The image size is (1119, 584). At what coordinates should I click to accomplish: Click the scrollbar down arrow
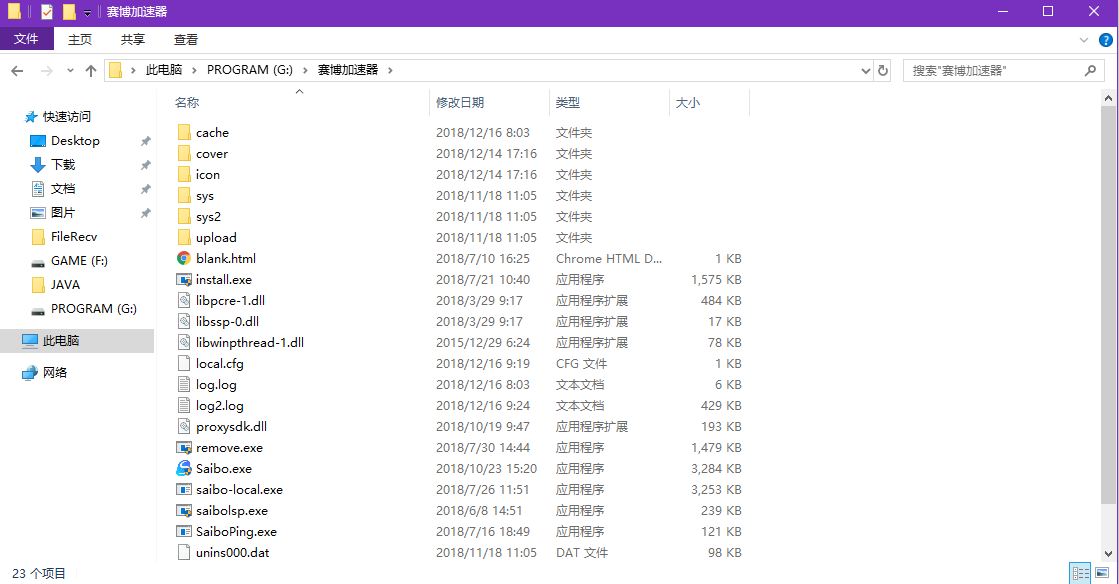point(1108,553)
